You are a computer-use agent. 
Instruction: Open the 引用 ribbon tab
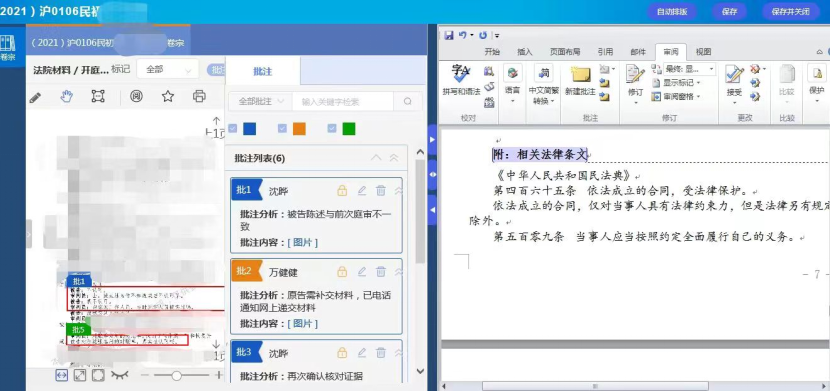[606, 52]
